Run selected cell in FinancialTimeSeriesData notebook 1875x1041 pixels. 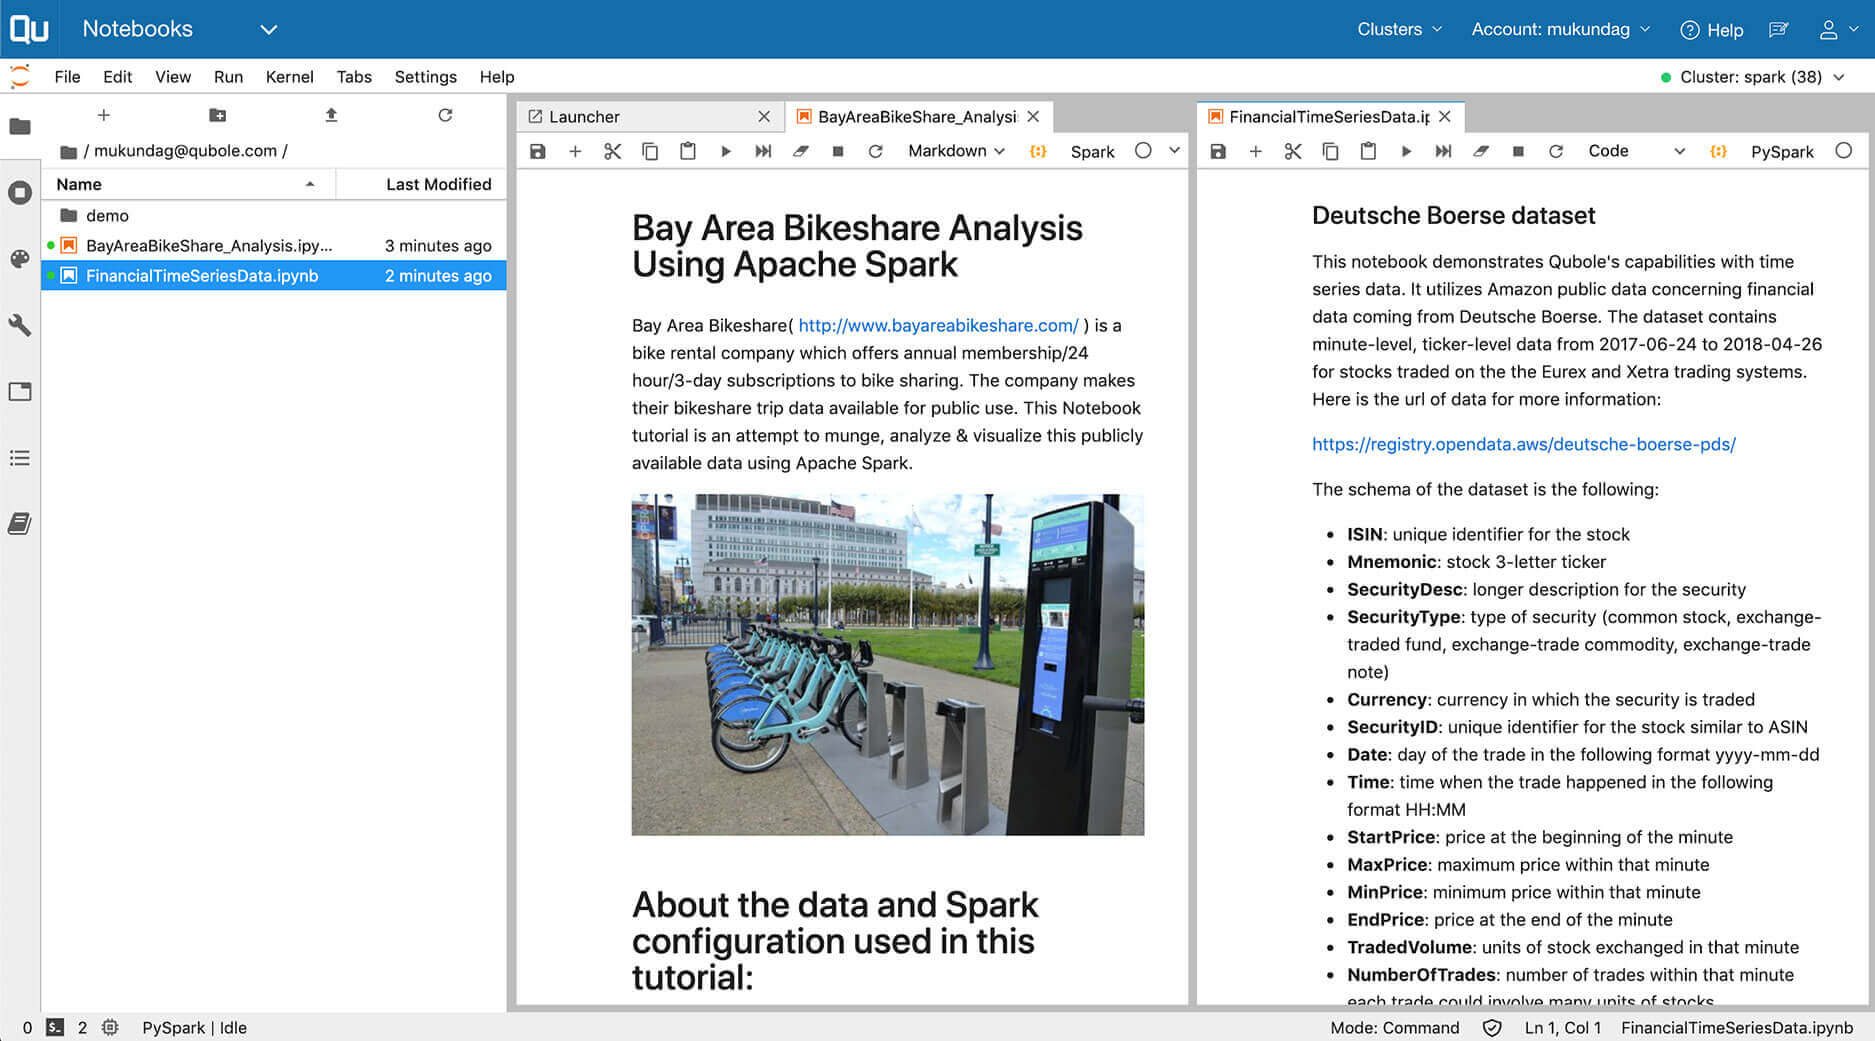coord(1406,151)
